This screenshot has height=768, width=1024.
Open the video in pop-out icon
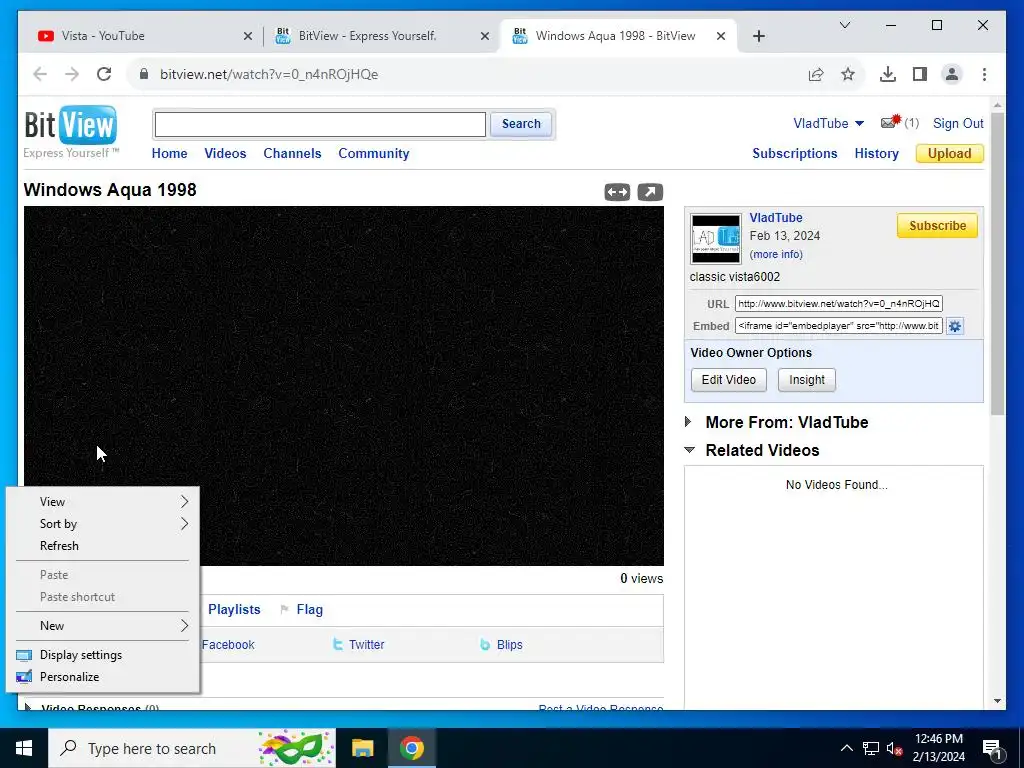[650, 192]
